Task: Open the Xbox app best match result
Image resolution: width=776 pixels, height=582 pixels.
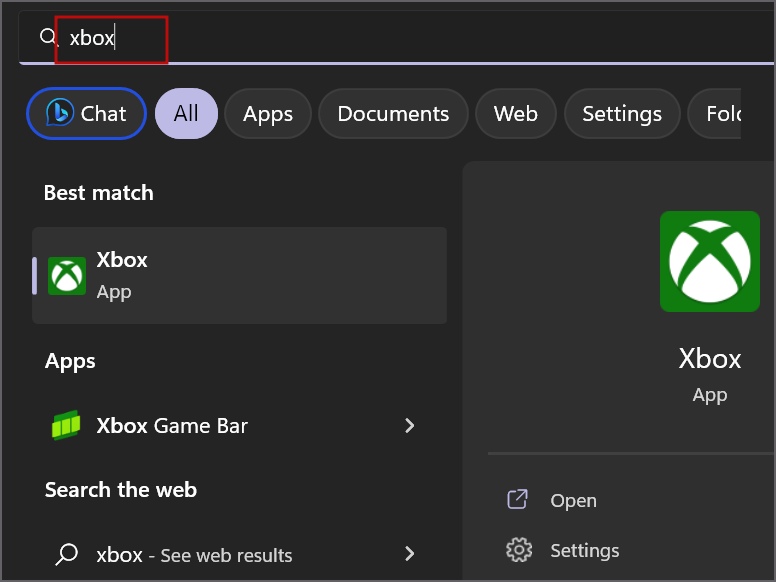Action: (x=240, y=276)
